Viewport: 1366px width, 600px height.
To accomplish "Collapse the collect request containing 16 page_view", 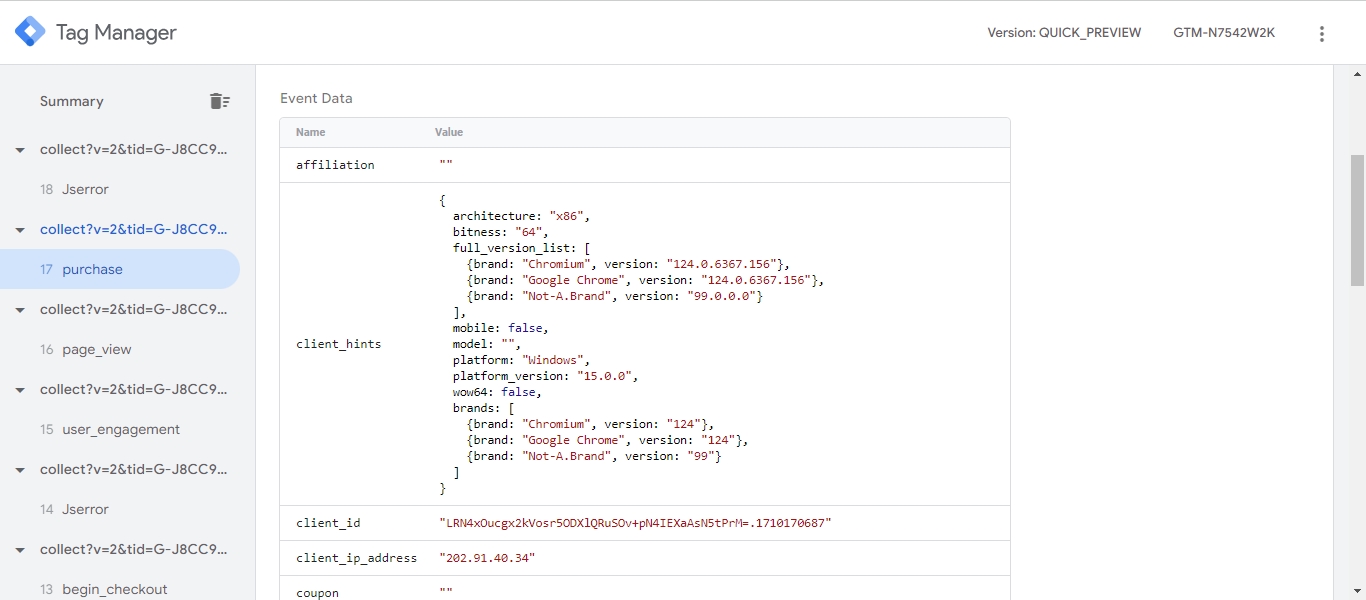I will coord(20,310).
